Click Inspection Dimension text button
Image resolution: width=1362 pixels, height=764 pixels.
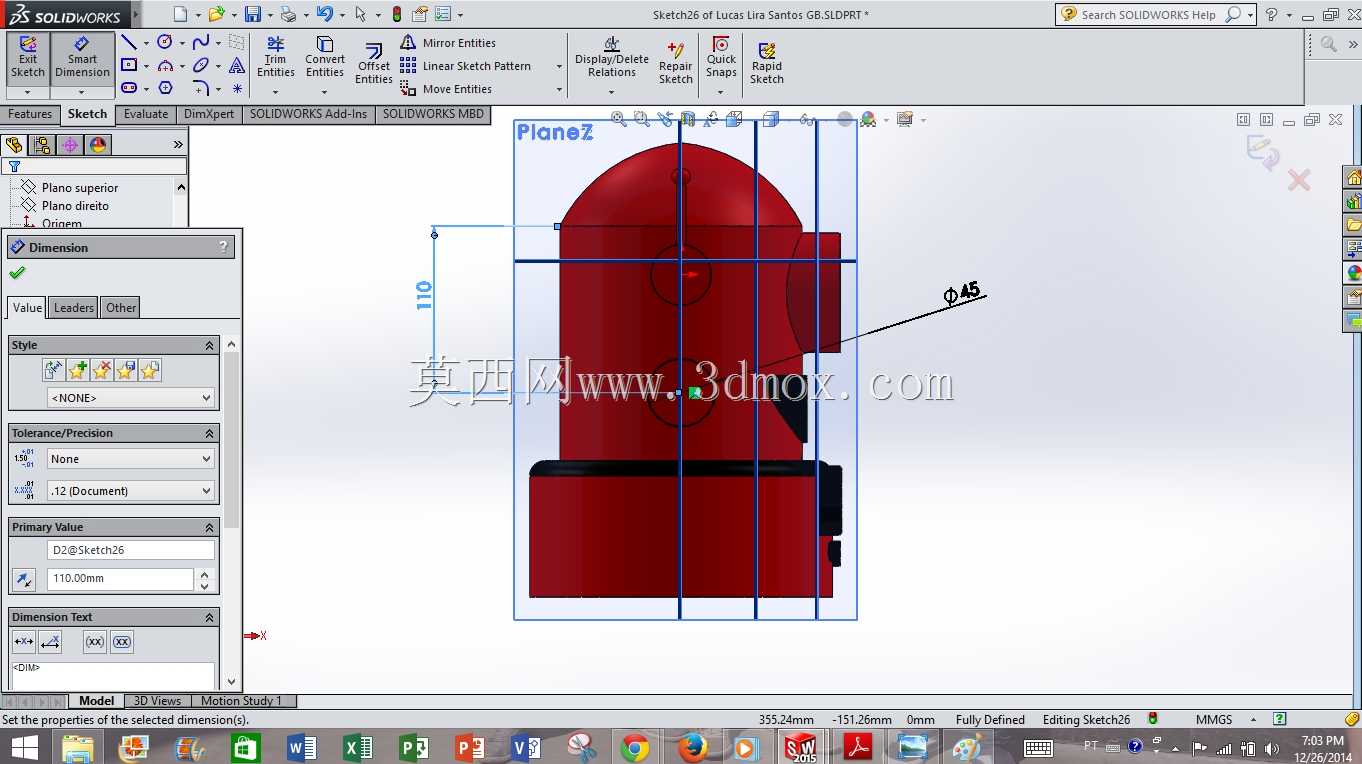coord(122,642)
